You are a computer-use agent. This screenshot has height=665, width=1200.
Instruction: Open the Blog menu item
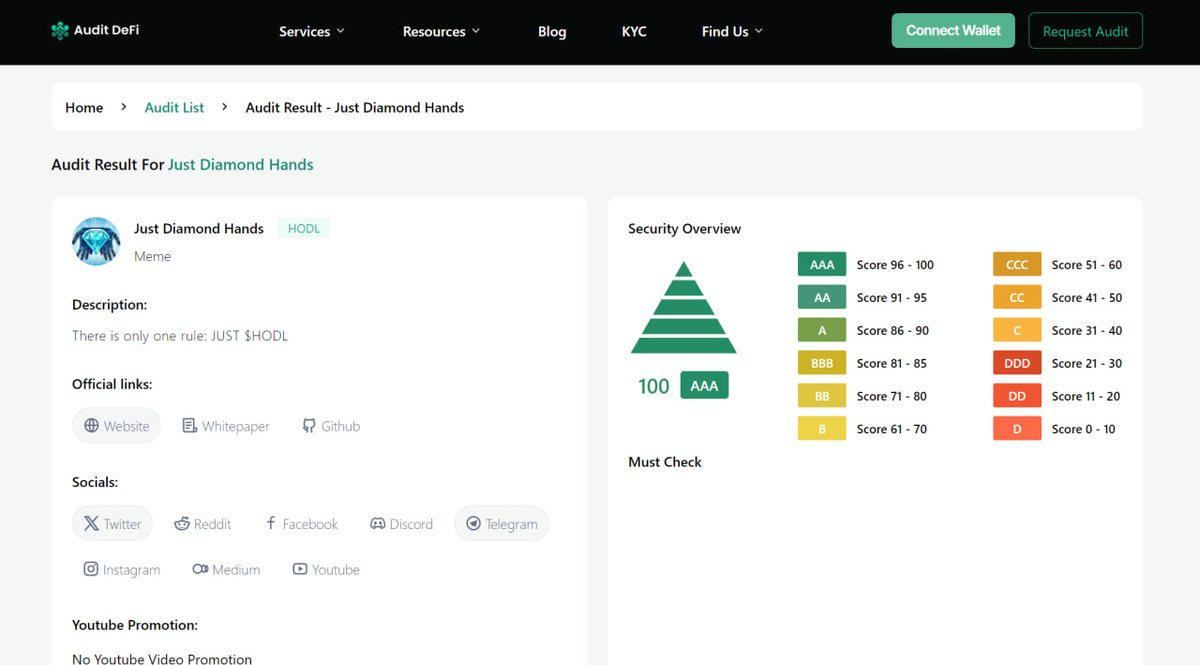pos(552,31)
